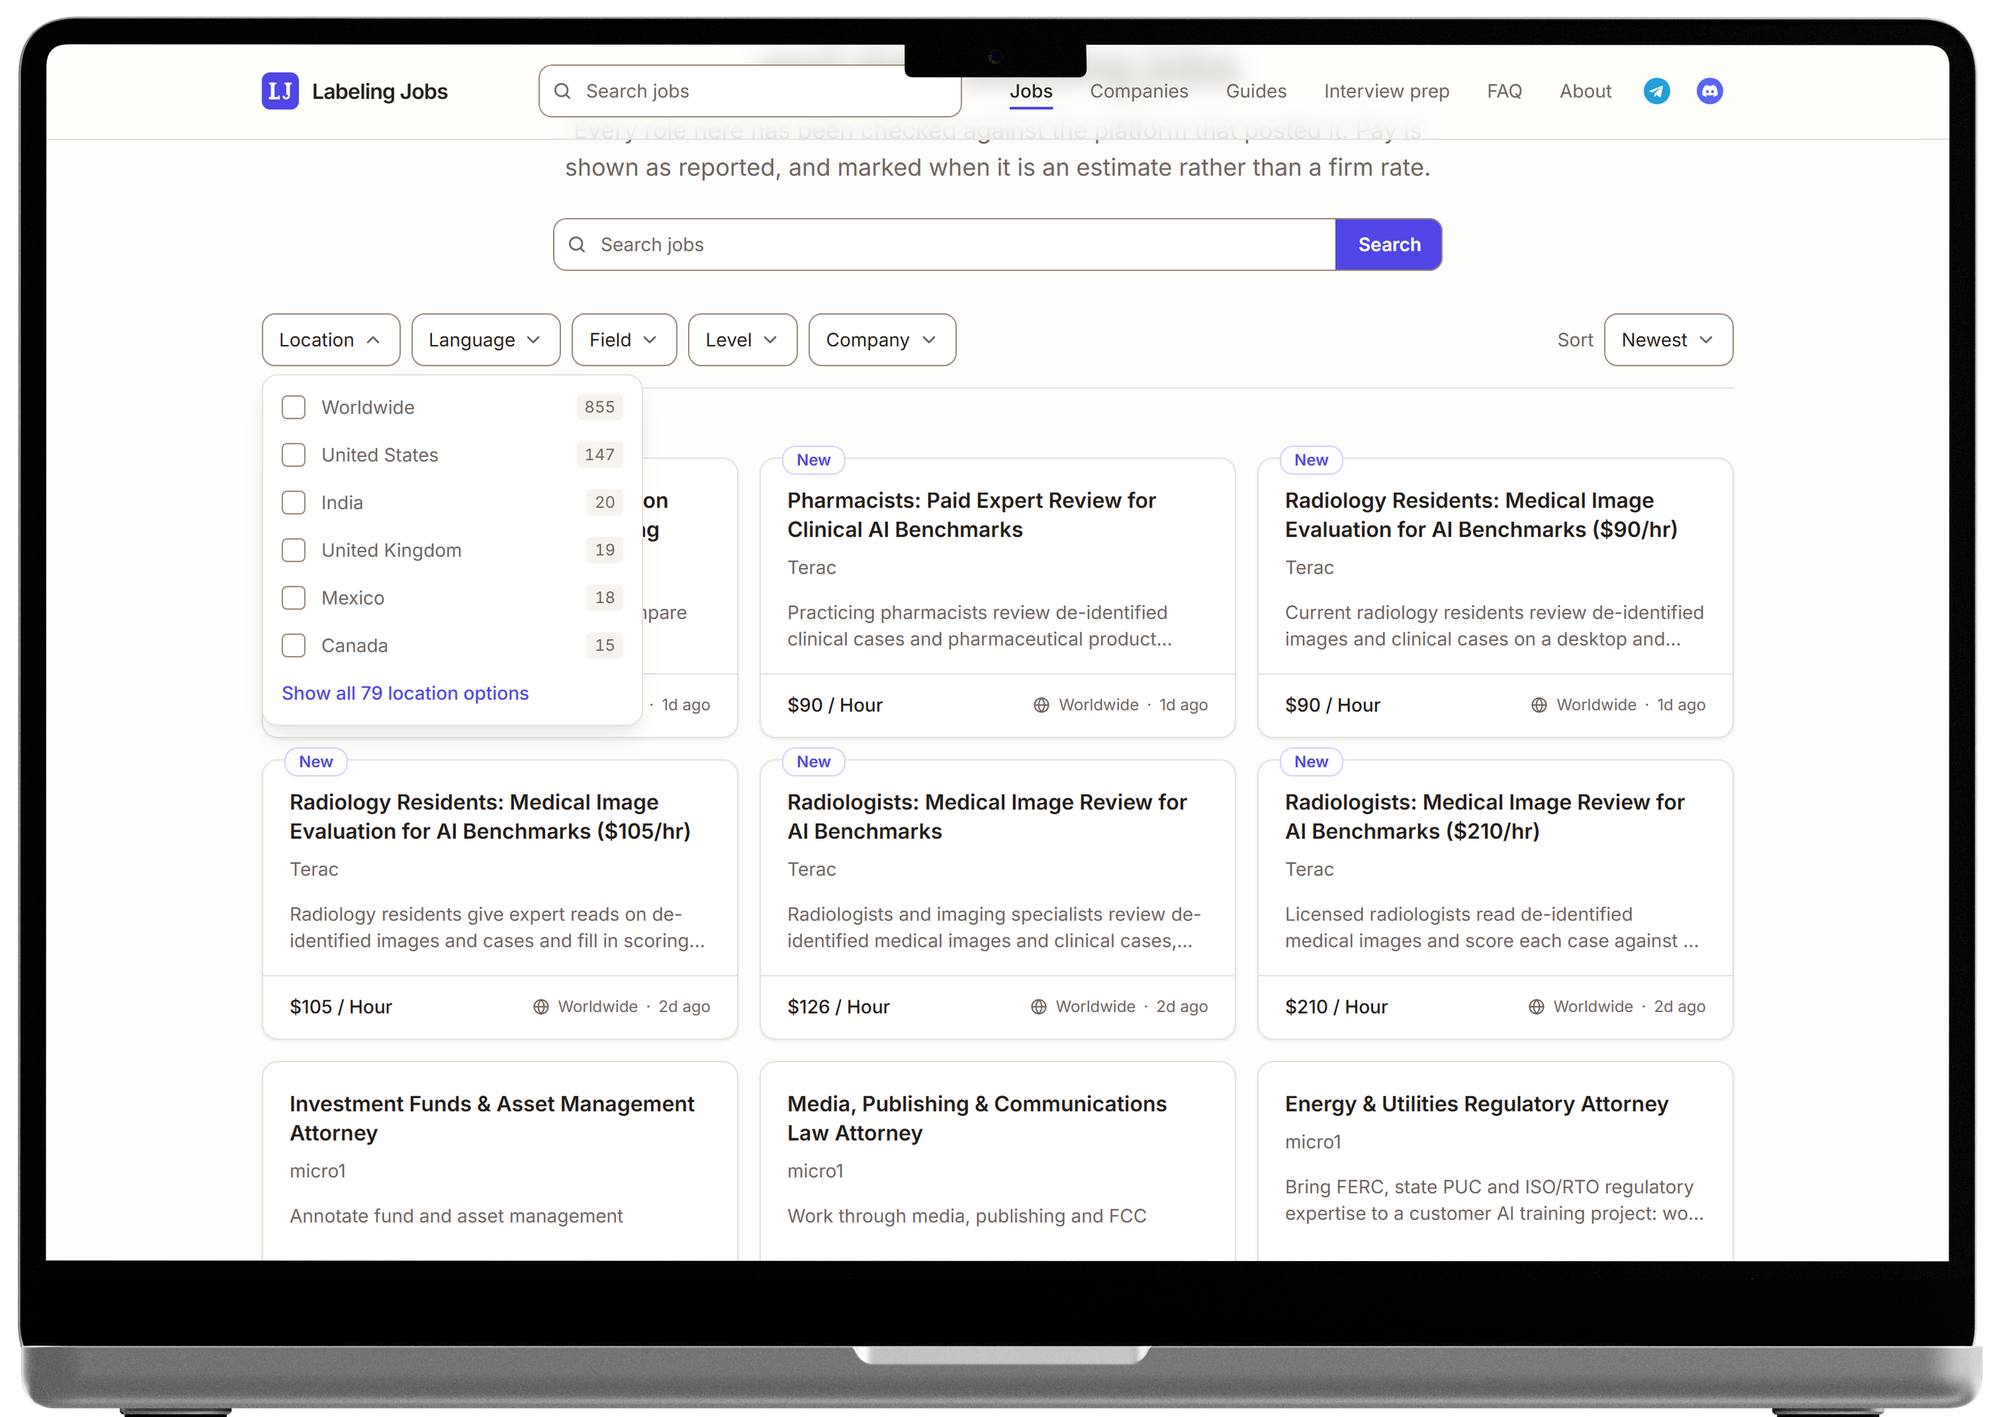Screen dimensions: 2000x1417
Task: Click the 855 count beside Worldwide
Action: click(x=600, y=407)
